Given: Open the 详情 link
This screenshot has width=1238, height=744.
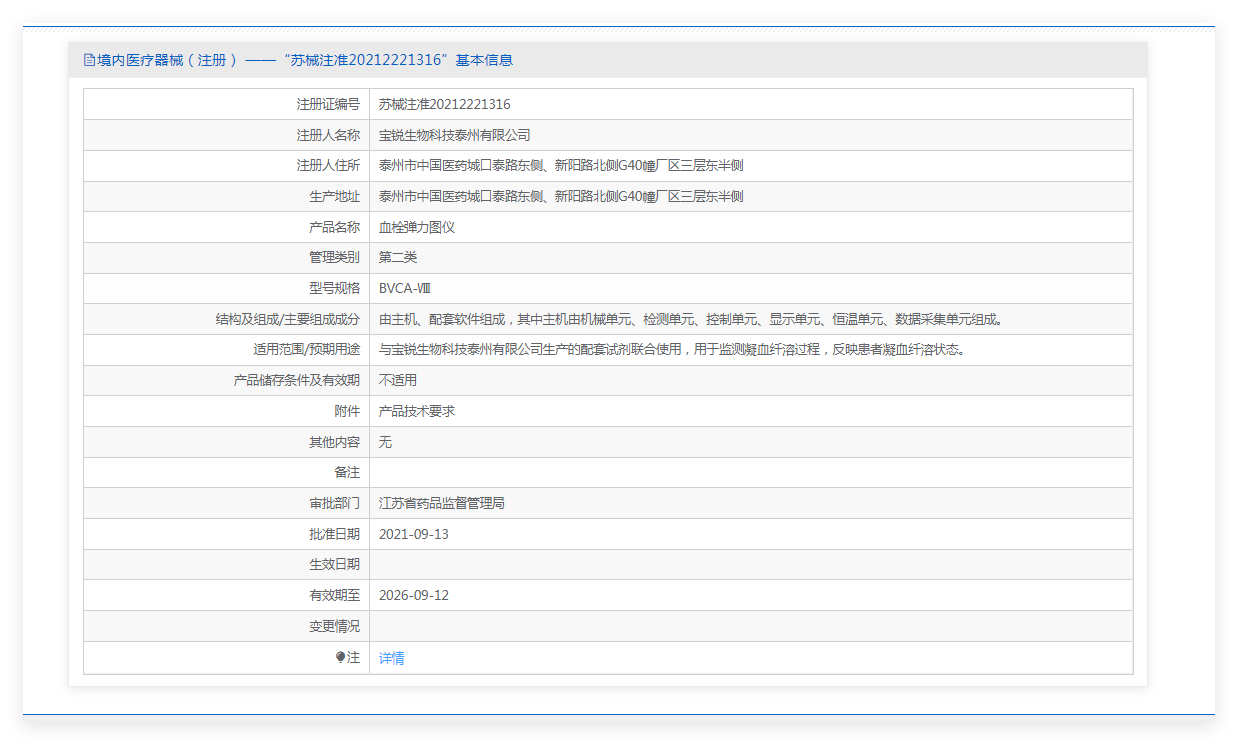Looking at the screenshot, I should [x=392, y=658].
